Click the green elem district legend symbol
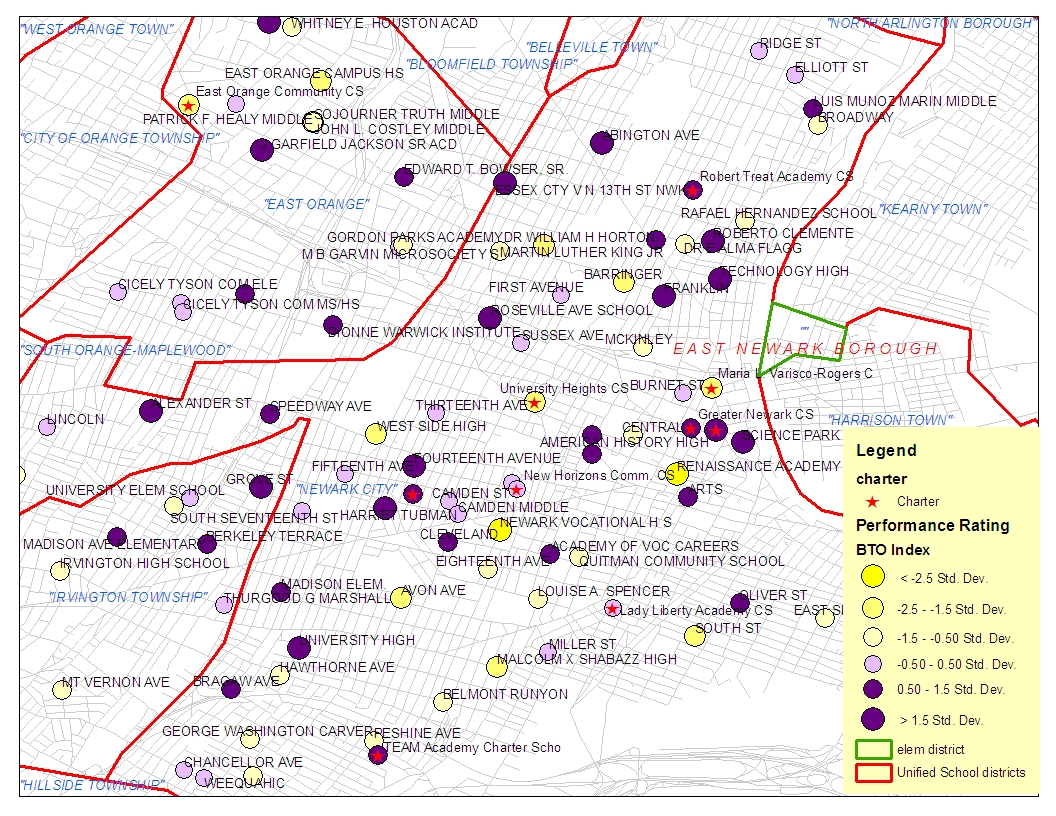The image size is (1056, 816). (x=873, y=748)
